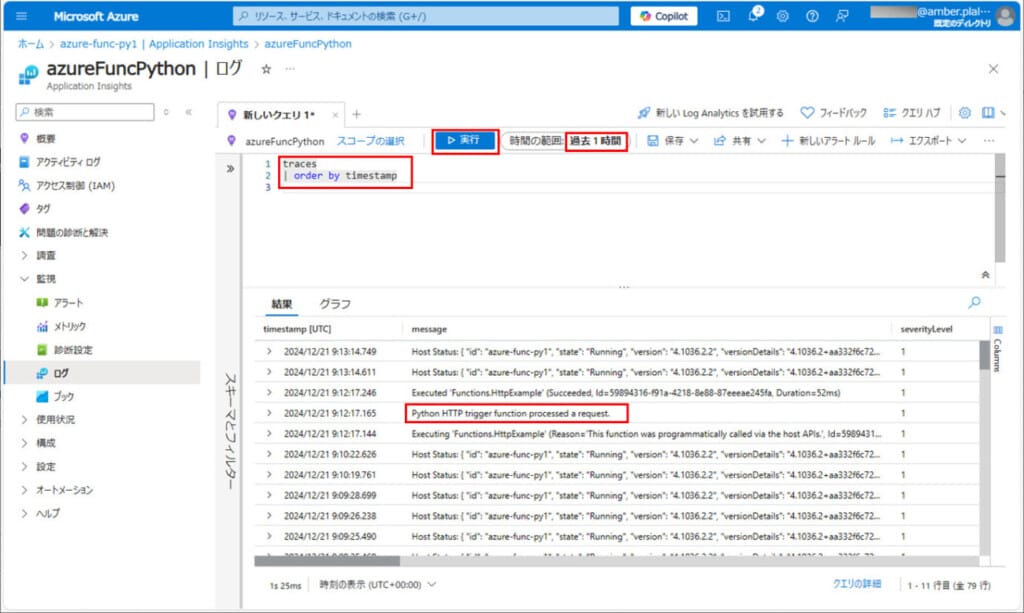The height and width of the screenshot is (613, 1024).
Task: Open the 時間の範囲 time range picker
Action: (565, 141)
